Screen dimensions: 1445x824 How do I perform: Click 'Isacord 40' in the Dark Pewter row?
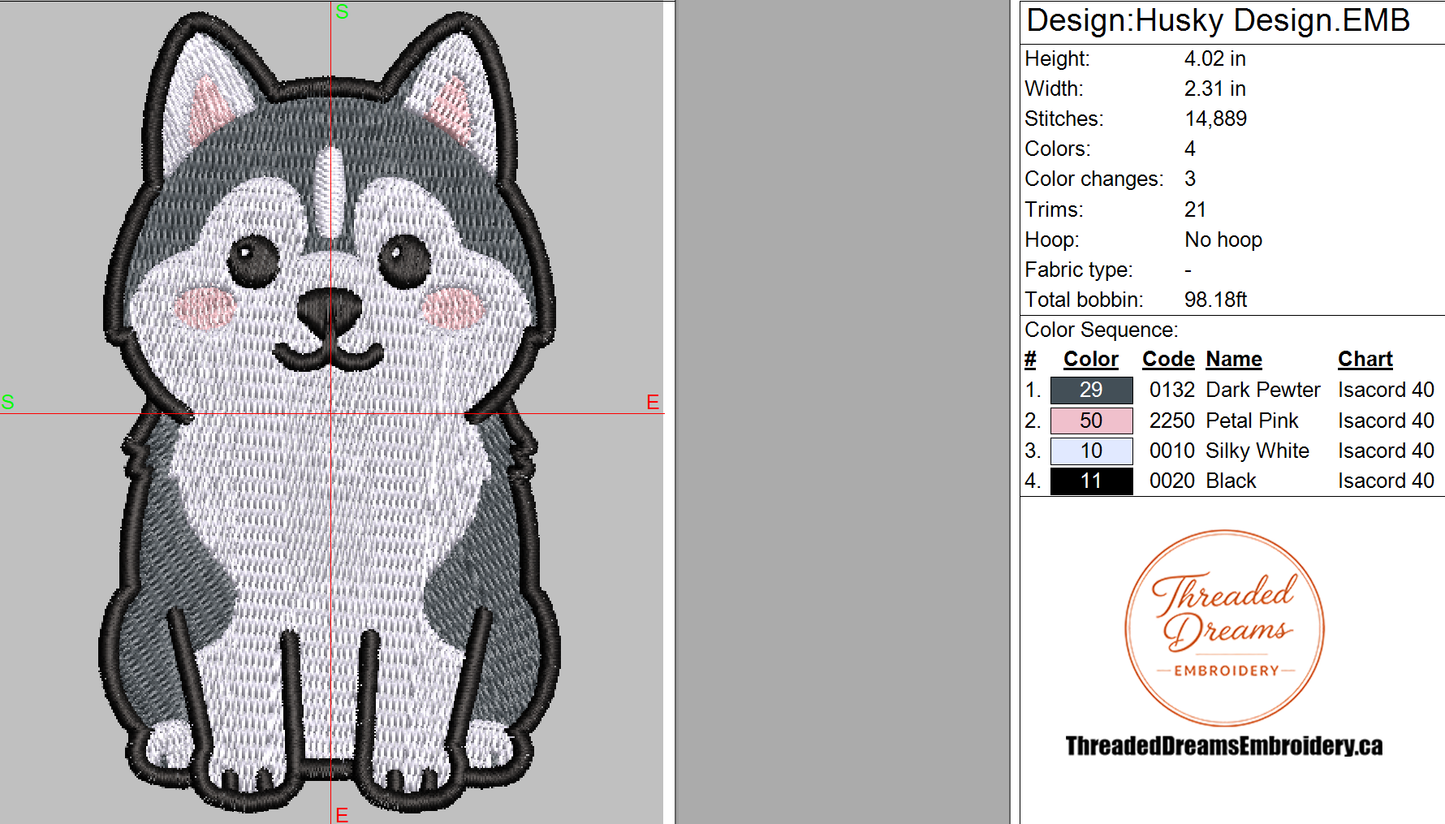[x=1386, y=390]
